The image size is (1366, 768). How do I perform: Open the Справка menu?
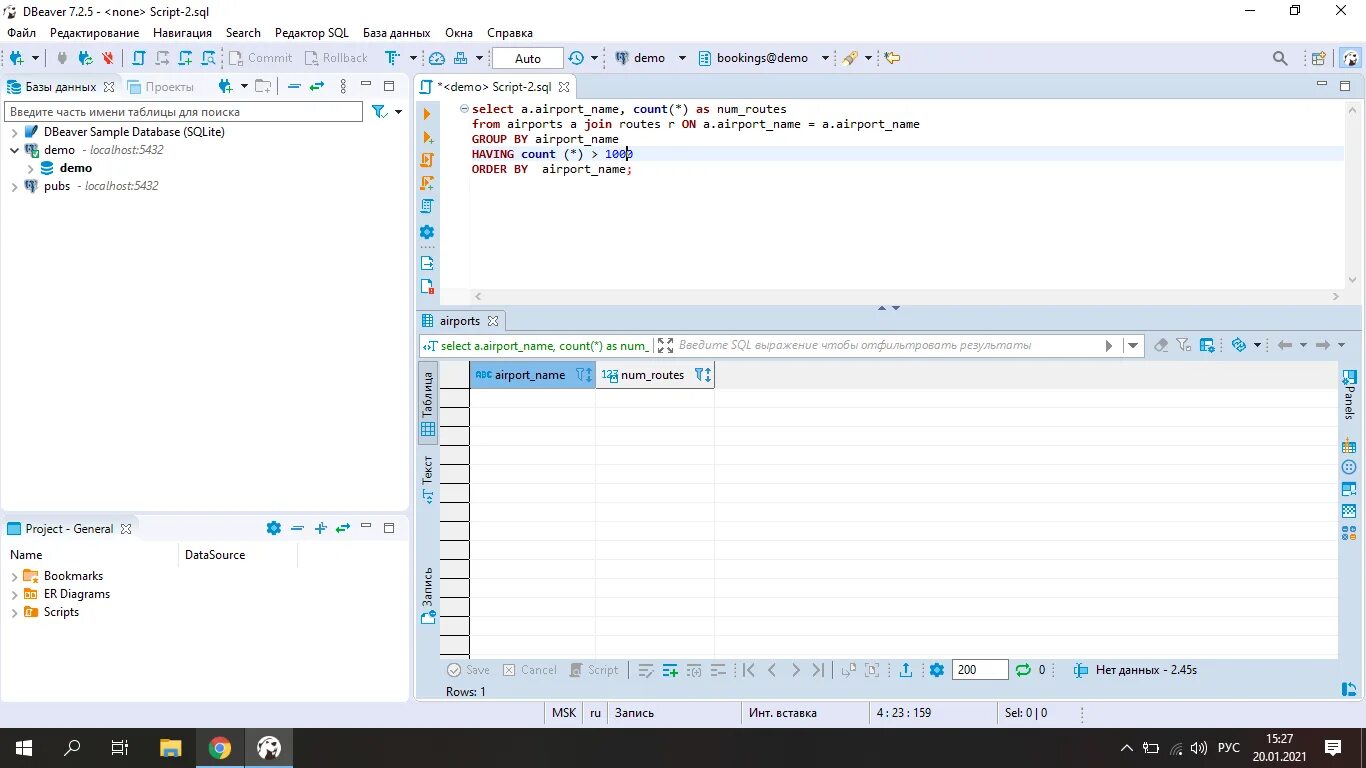click(x=510, y=33)
